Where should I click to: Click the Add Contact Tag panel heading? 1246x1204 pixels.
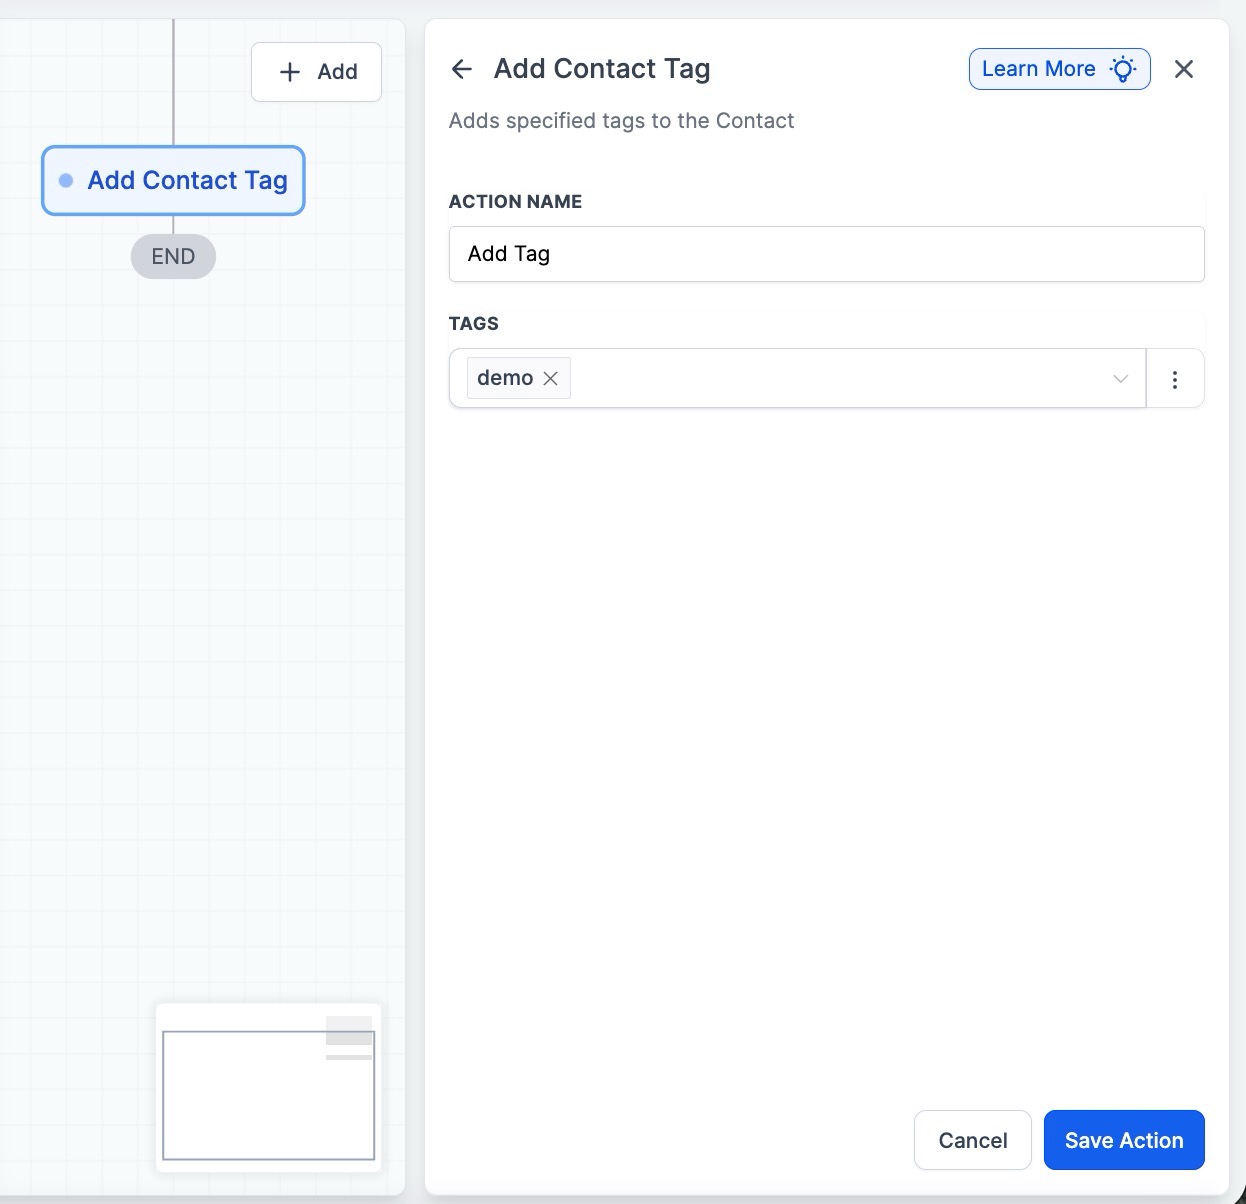point(602,69)
